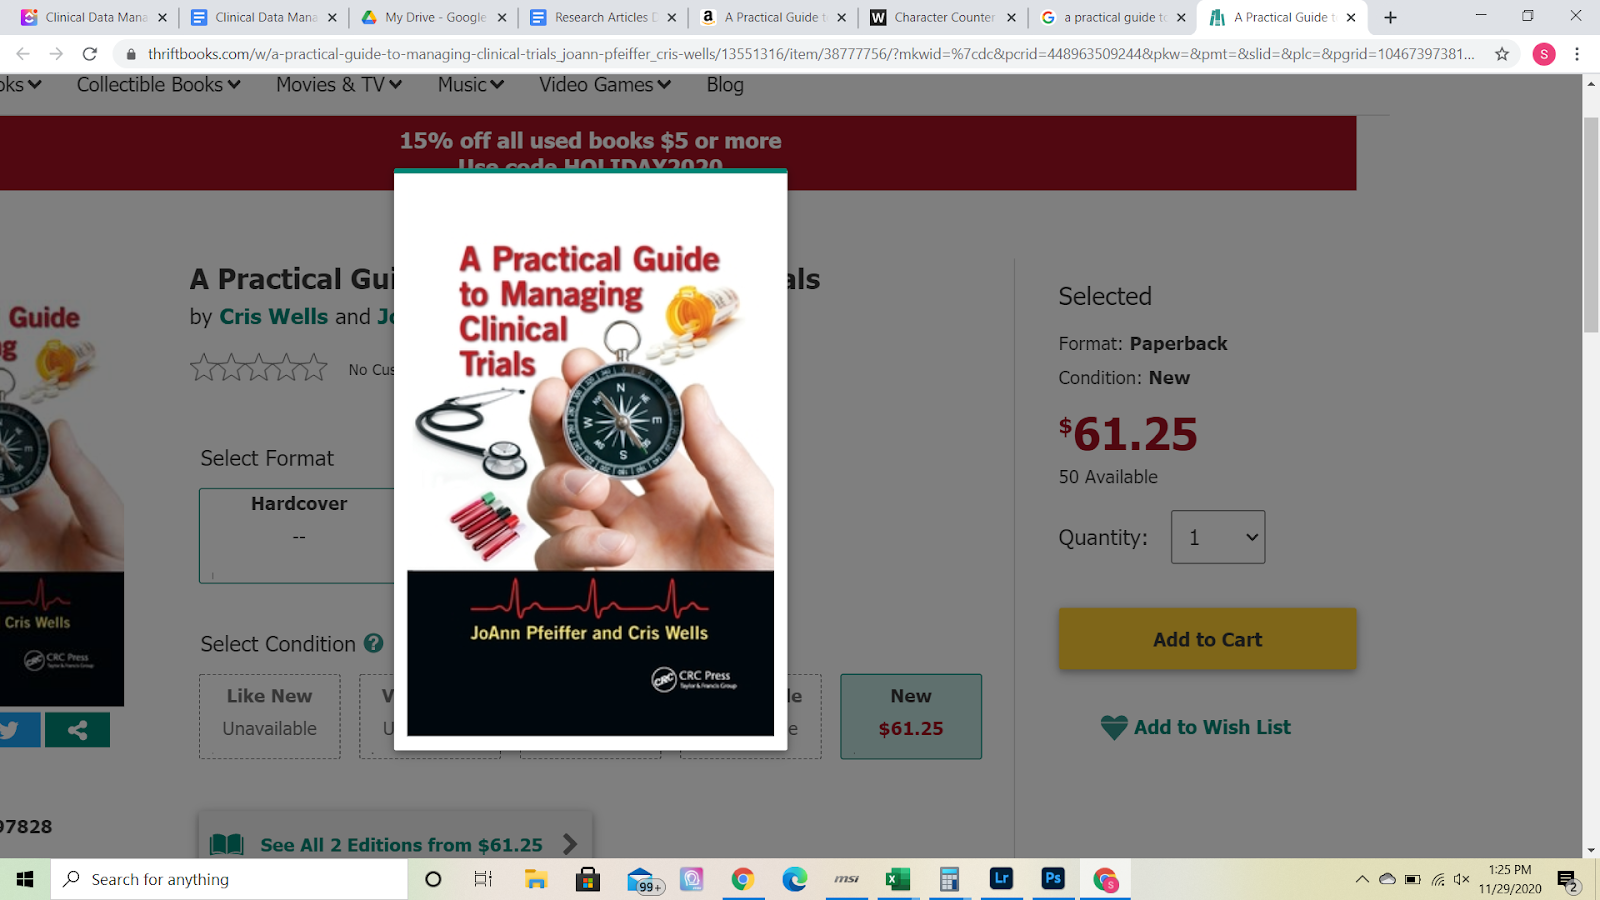Image resolution: width=1600 pixels, height=900 pixels.
Task: Select the Hardcover format option
Action: [x=298, y=535]
